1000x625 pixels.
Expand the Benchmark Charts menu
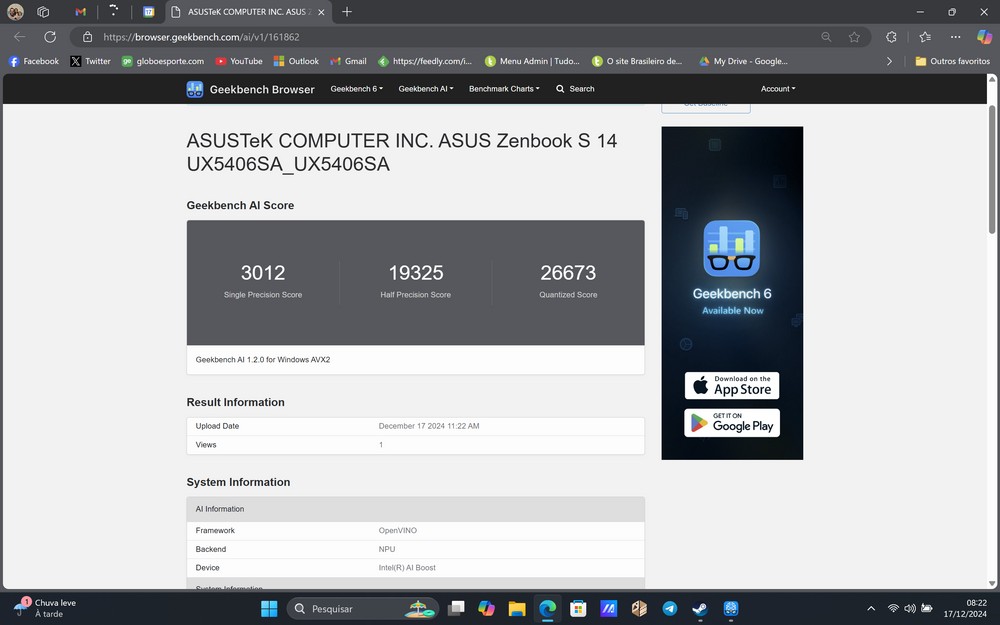[x=504, y=89]
